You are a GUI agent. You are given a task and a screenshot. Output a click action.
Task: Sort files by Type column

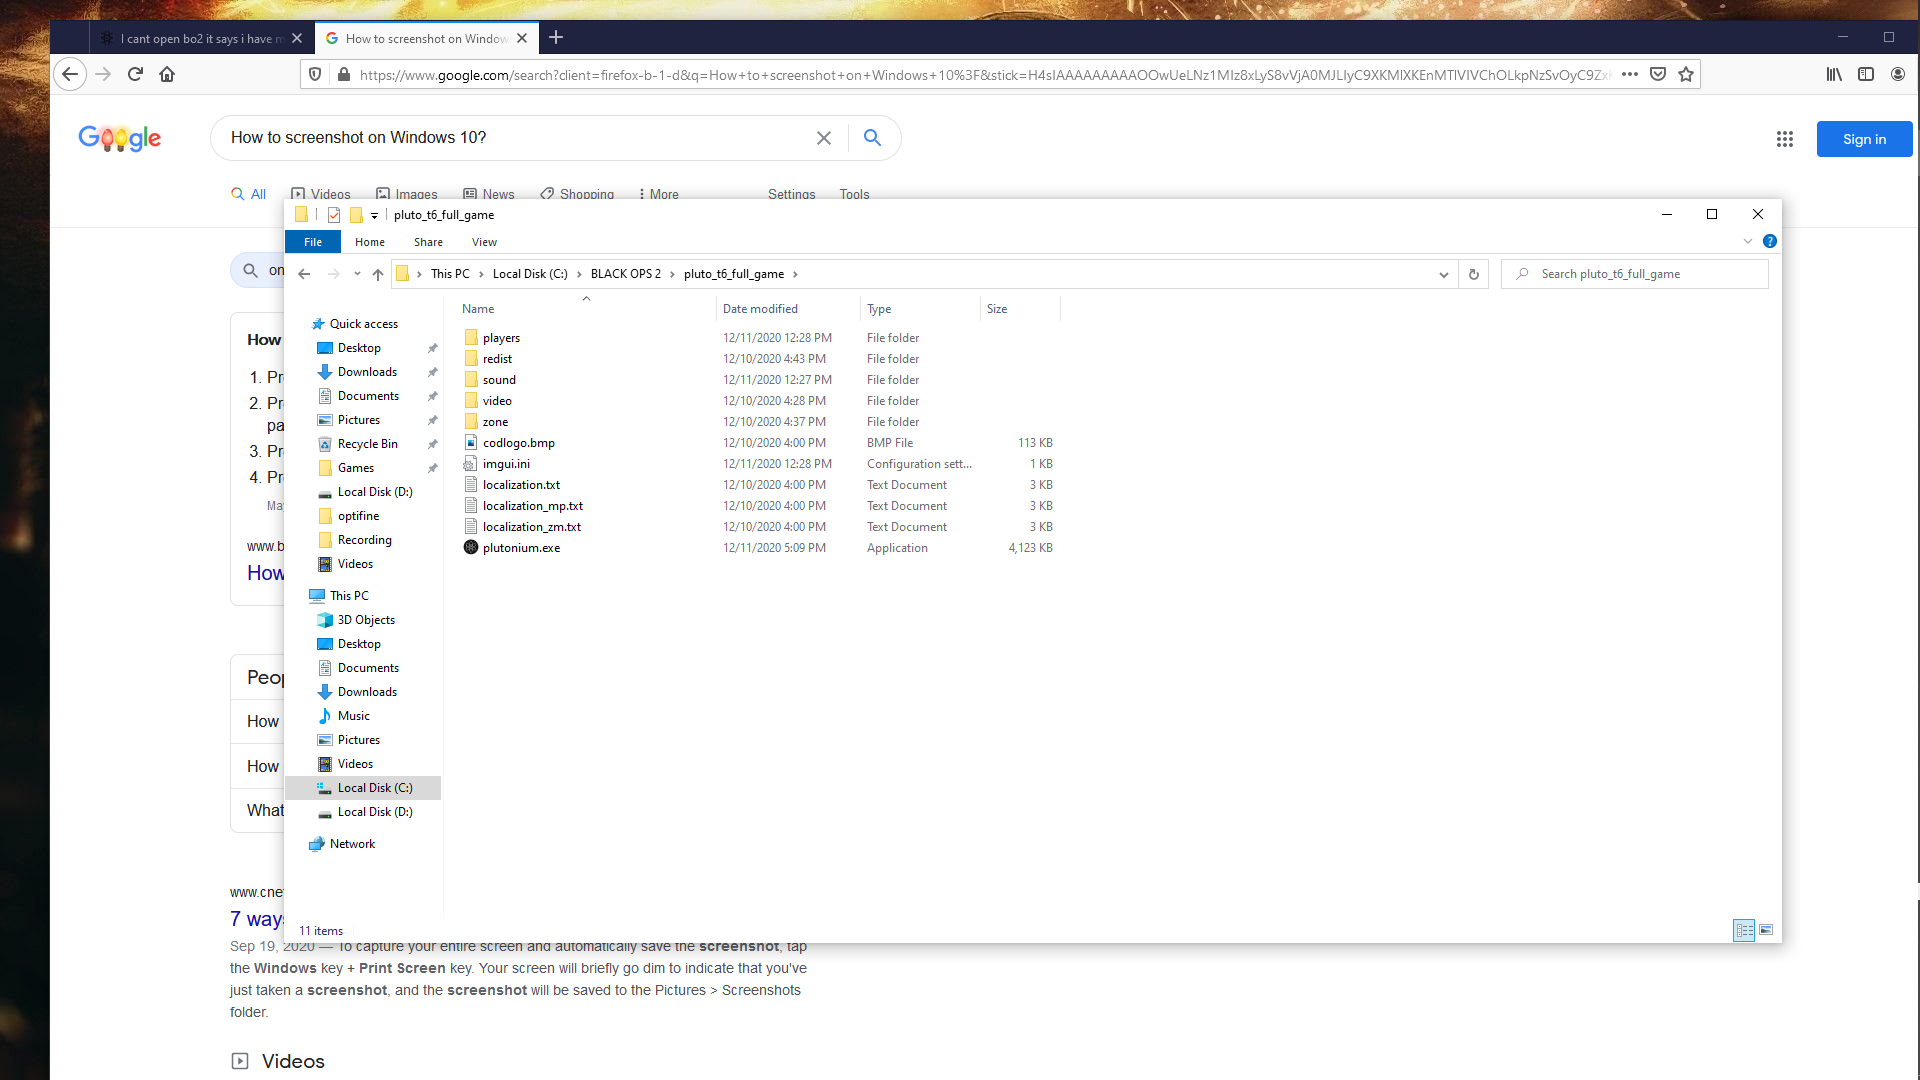[920, 309]
